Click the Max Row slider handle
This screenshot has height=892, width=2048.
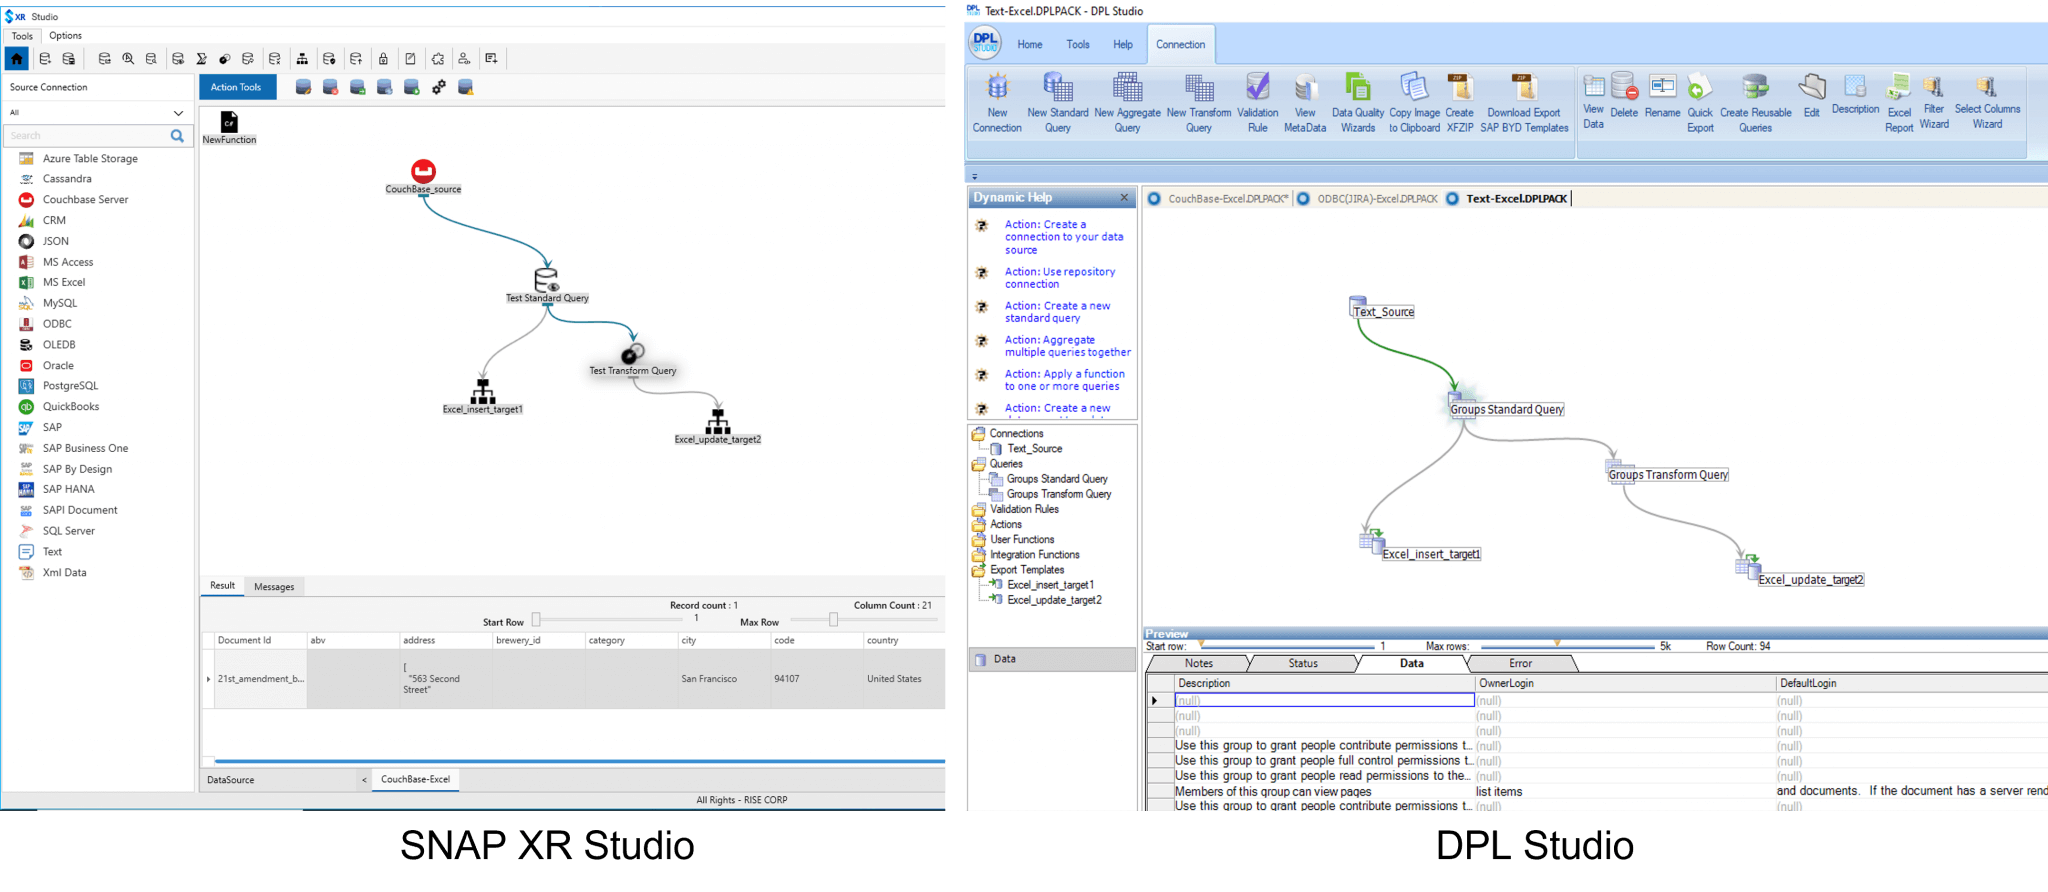[x=833, y=619]
